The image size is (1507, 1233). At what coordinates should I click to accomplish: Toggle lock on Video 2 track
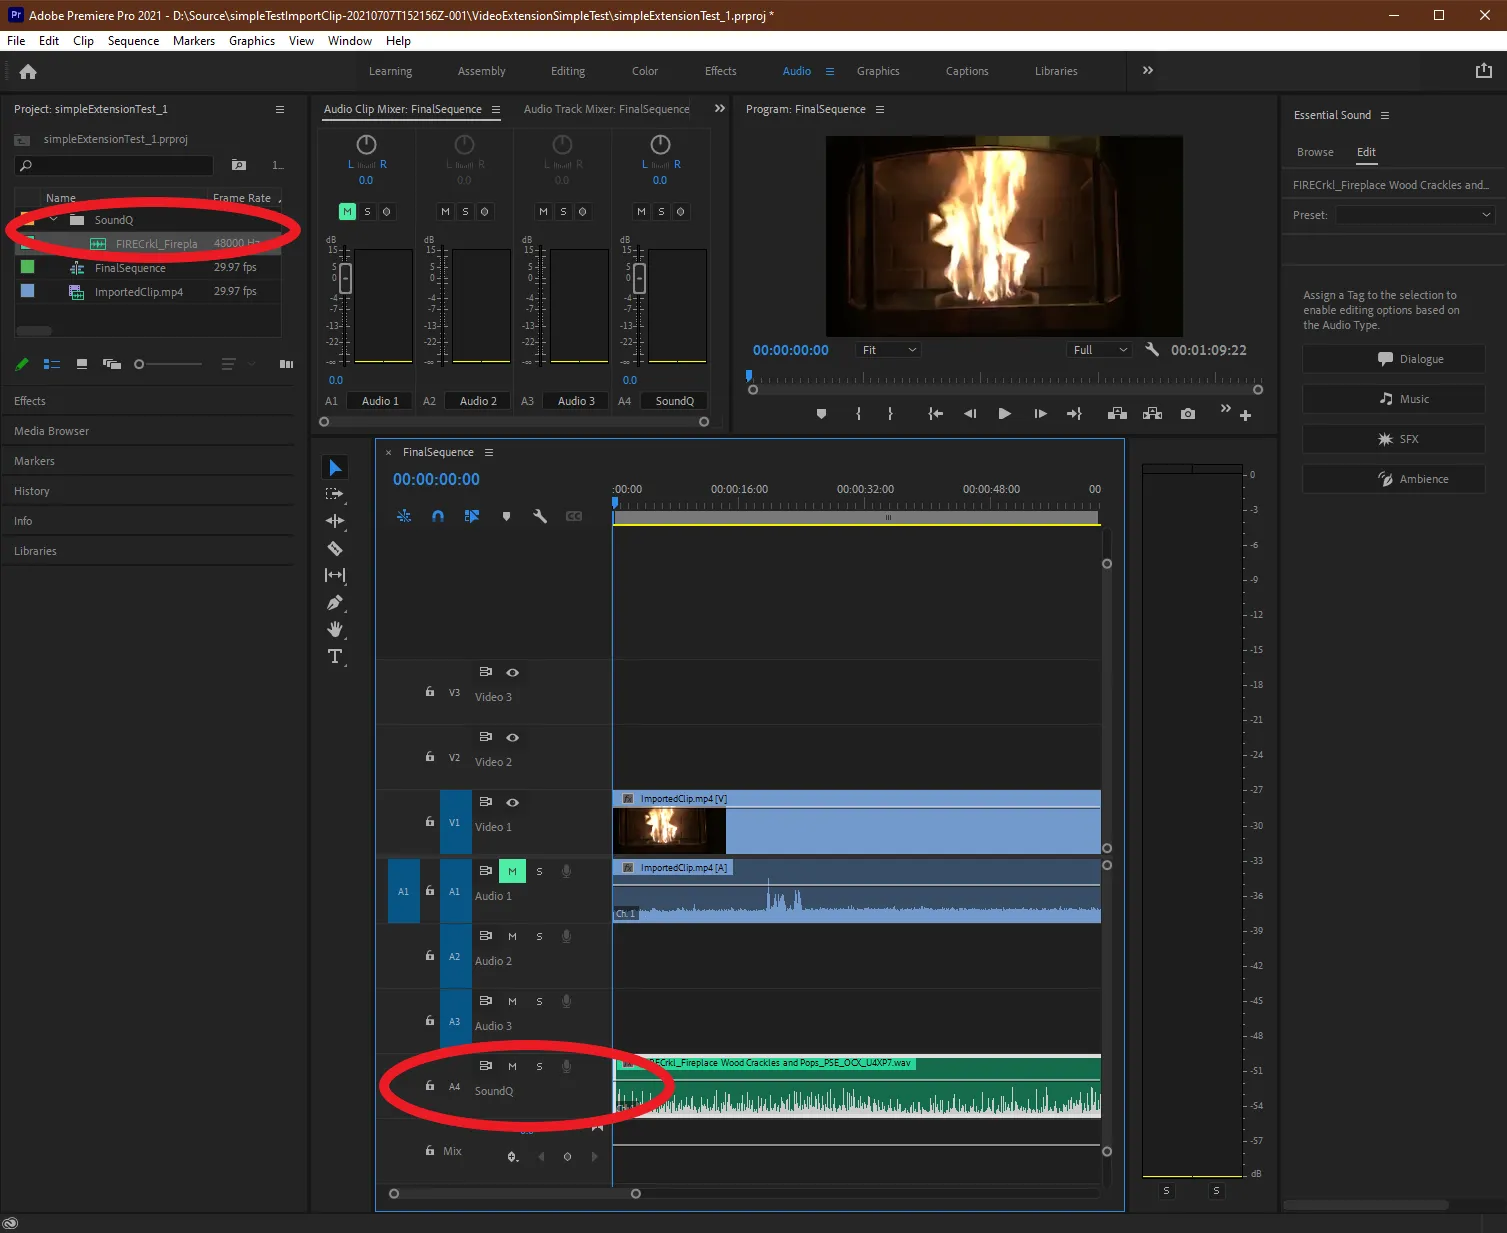pyautogui.click(x=430, y=757)
